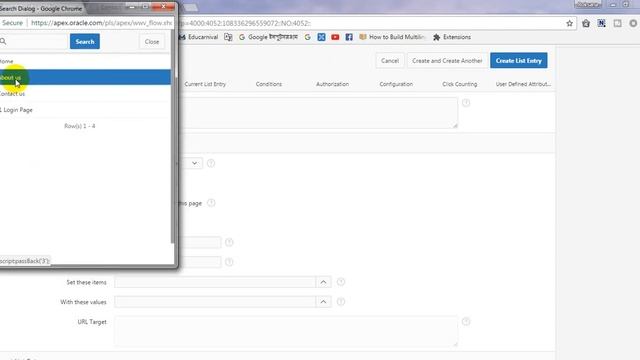640x360 pixels.
Task: Switch to Current List Entry tab
Action: tap(205, 84)
